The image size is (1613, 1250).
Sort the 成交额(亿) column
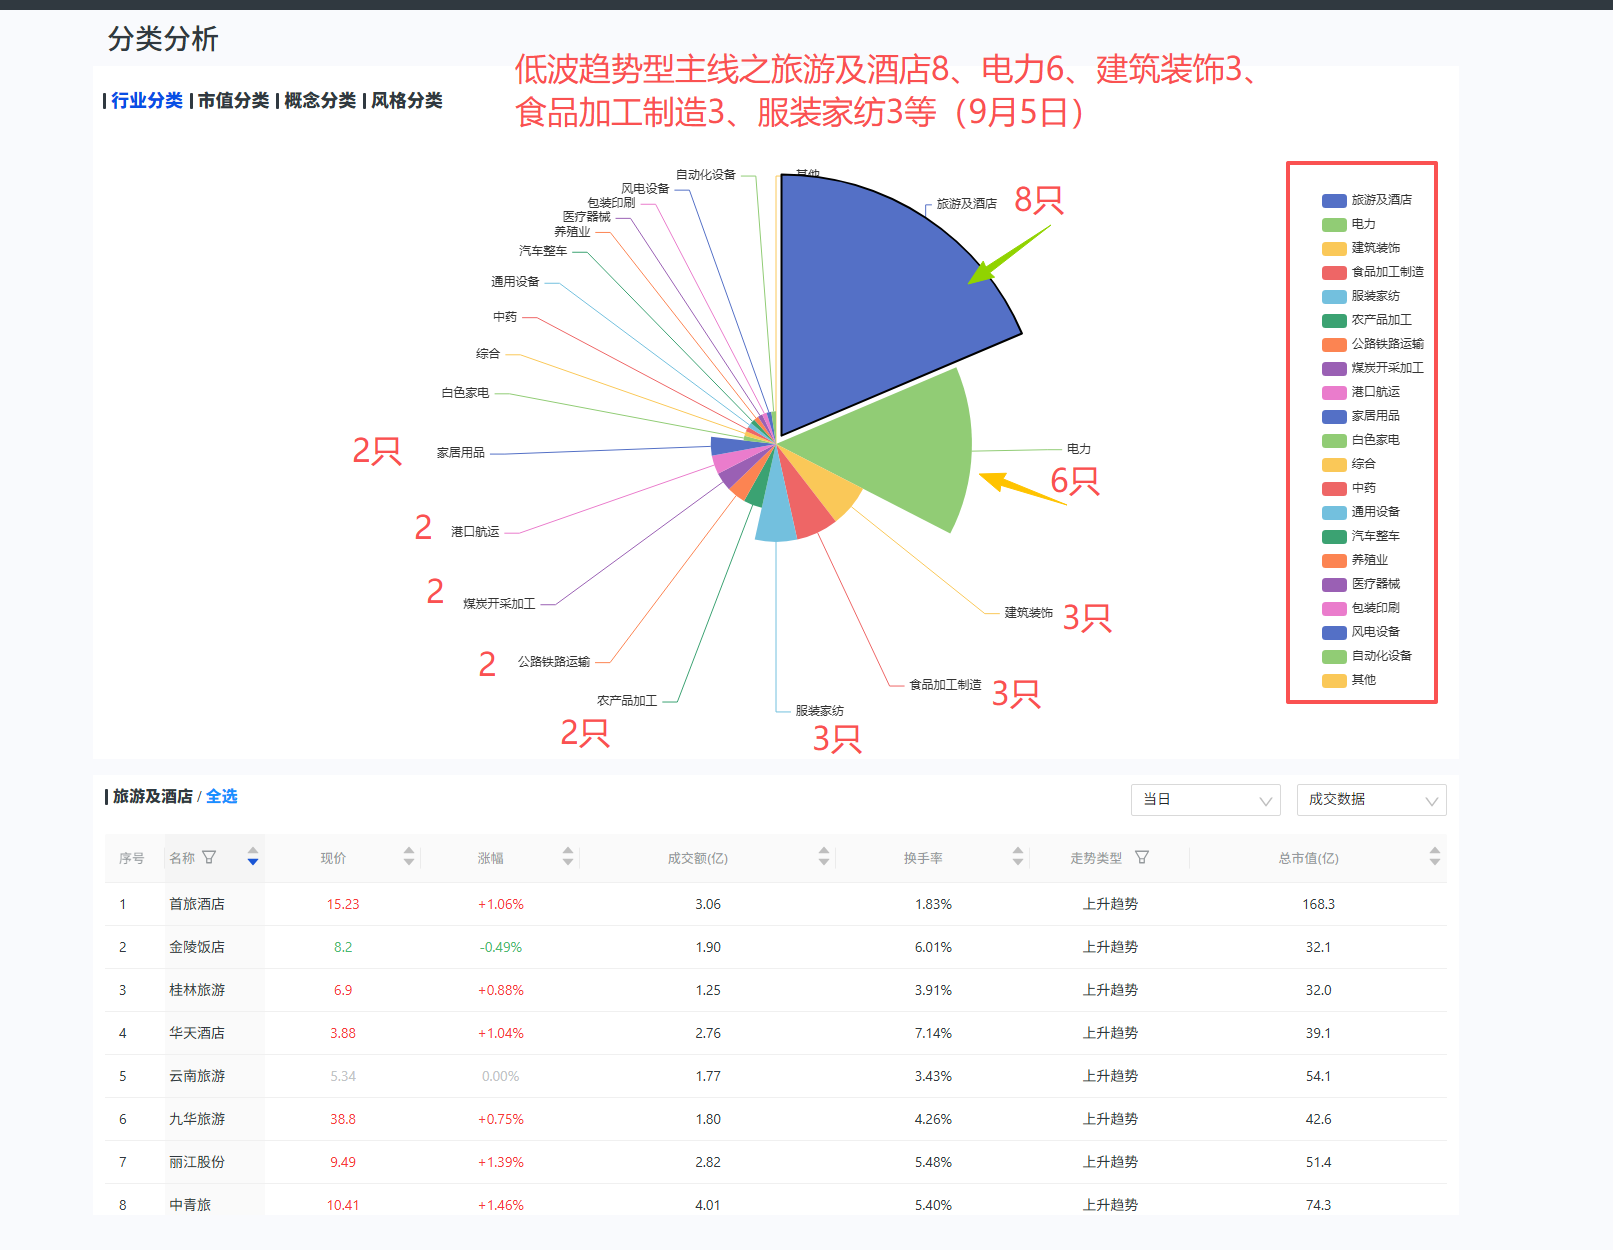[x=823, y=857]
